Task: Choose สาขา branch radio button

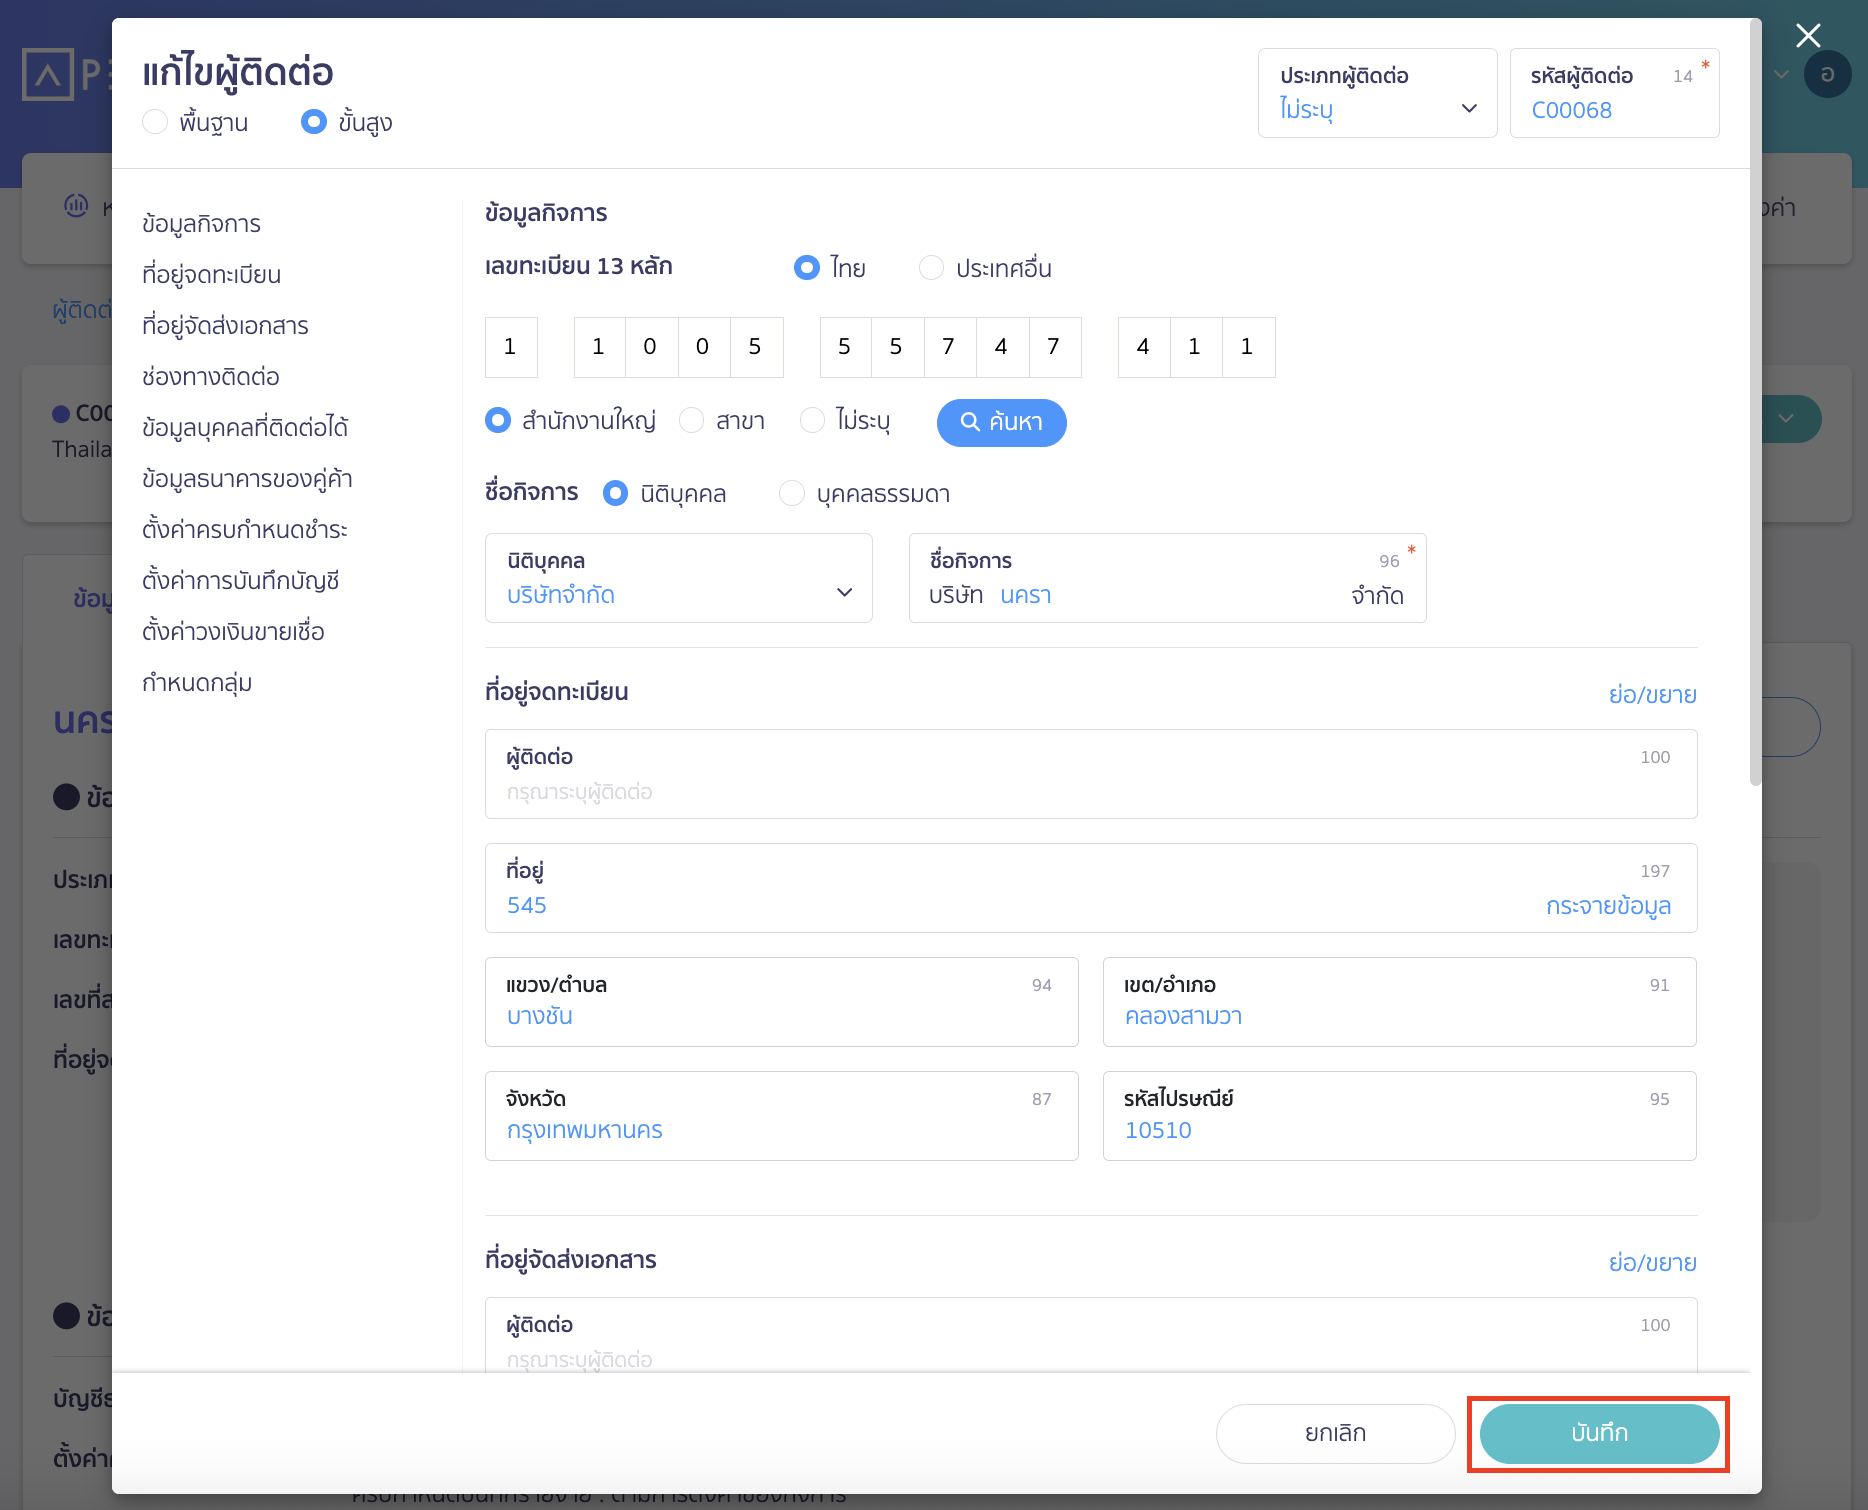Action: click(x=691, y=421)
